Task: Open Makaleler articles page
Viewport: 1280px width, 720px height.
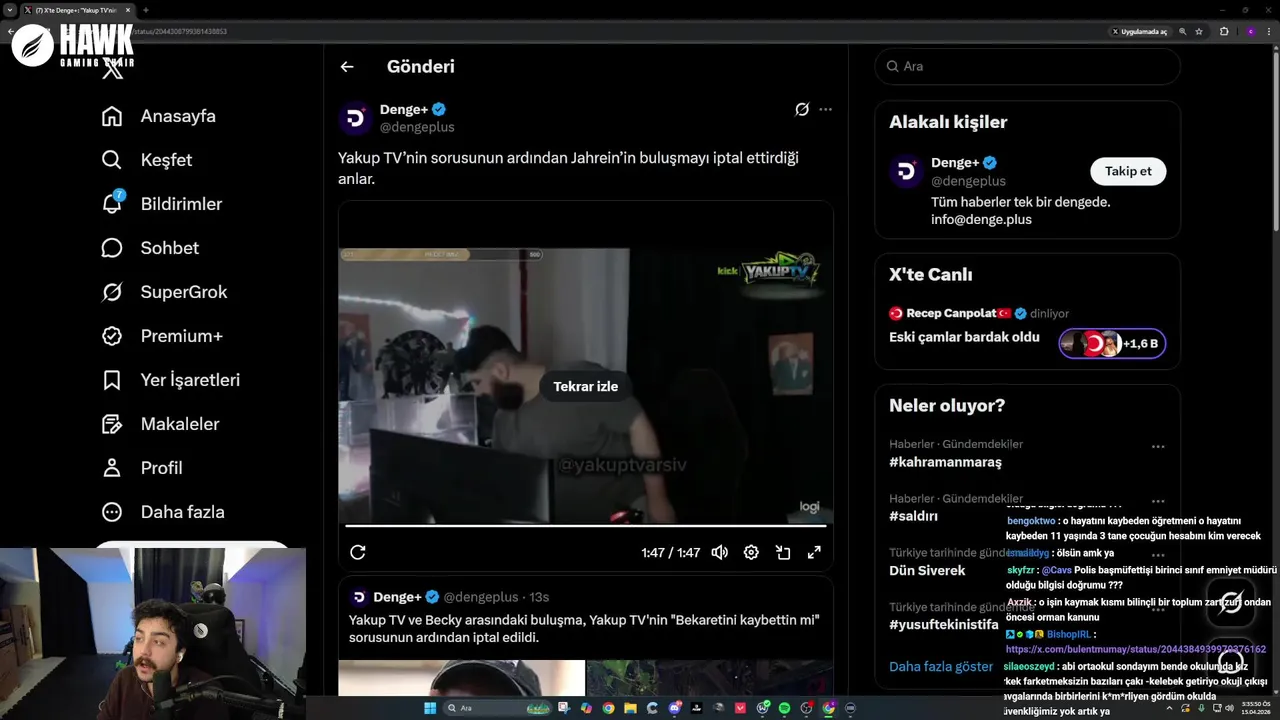Action: click(160, 424)
